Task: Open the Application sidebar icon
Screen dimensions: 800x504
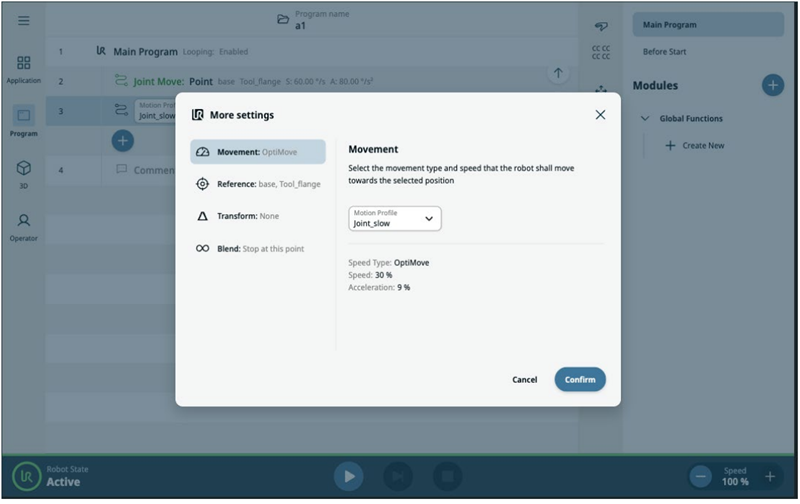Action: [23, 68]
